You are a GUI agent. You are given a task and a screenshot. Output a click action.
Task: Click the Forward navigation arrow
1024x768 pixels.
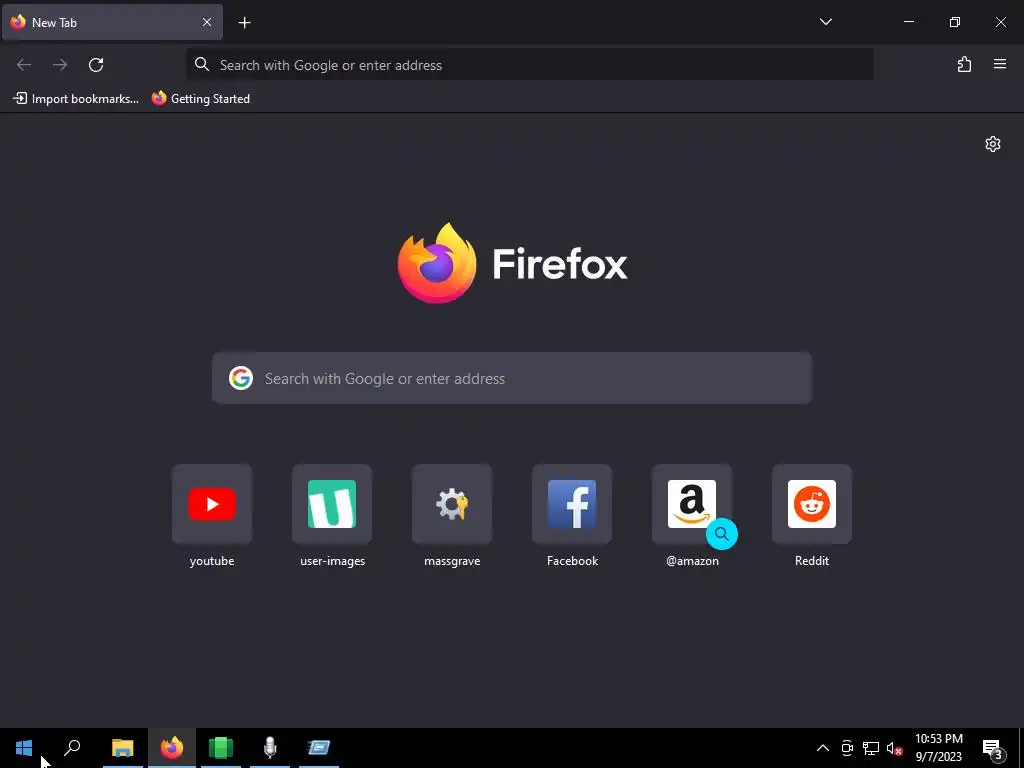pyautogui.click(x=60, y=65)
